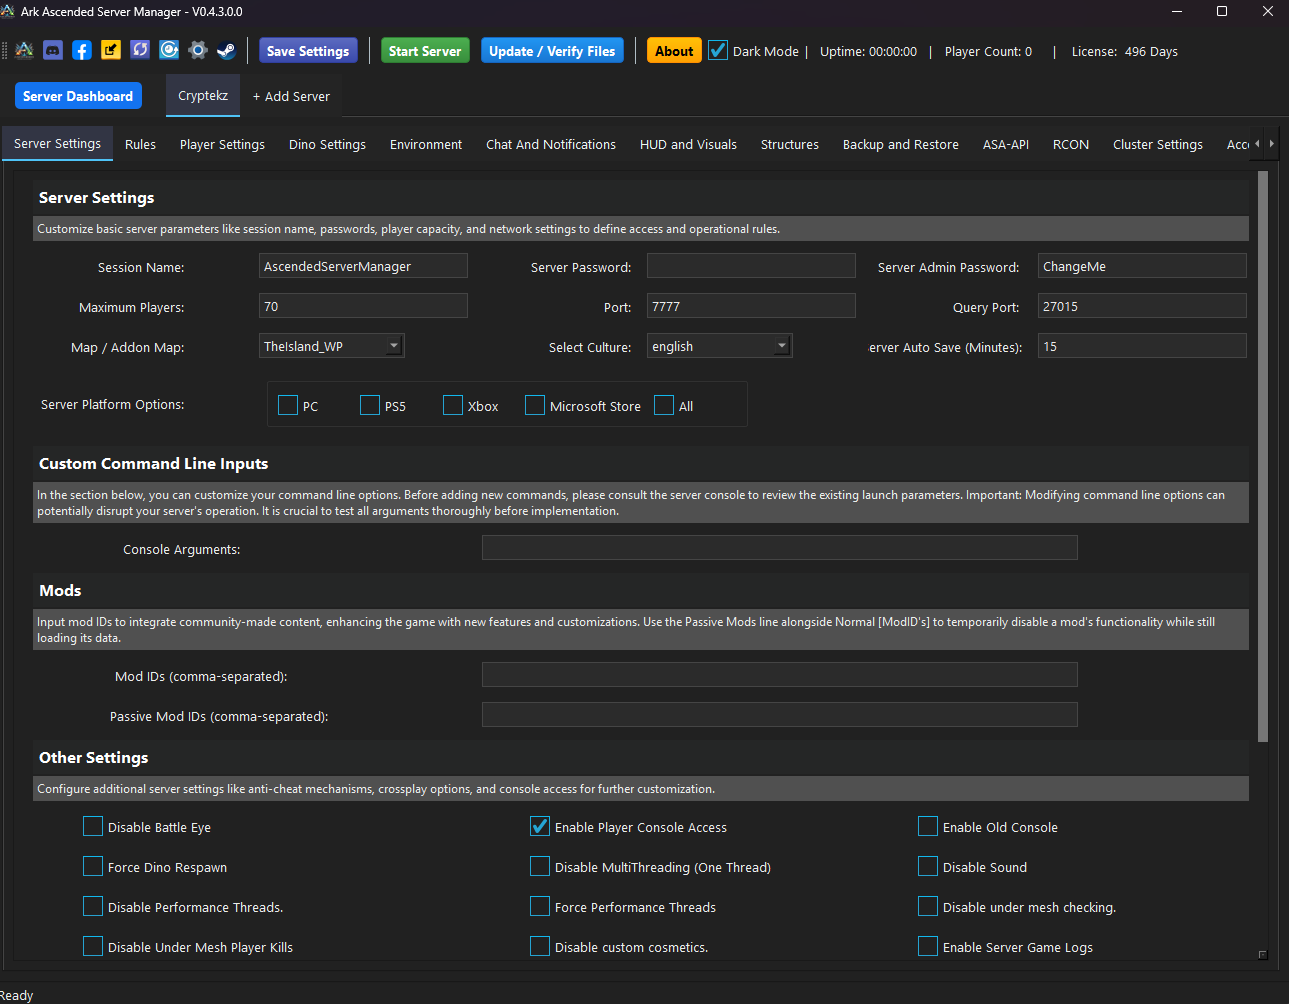Check Disable Sound

pos(928,866)
